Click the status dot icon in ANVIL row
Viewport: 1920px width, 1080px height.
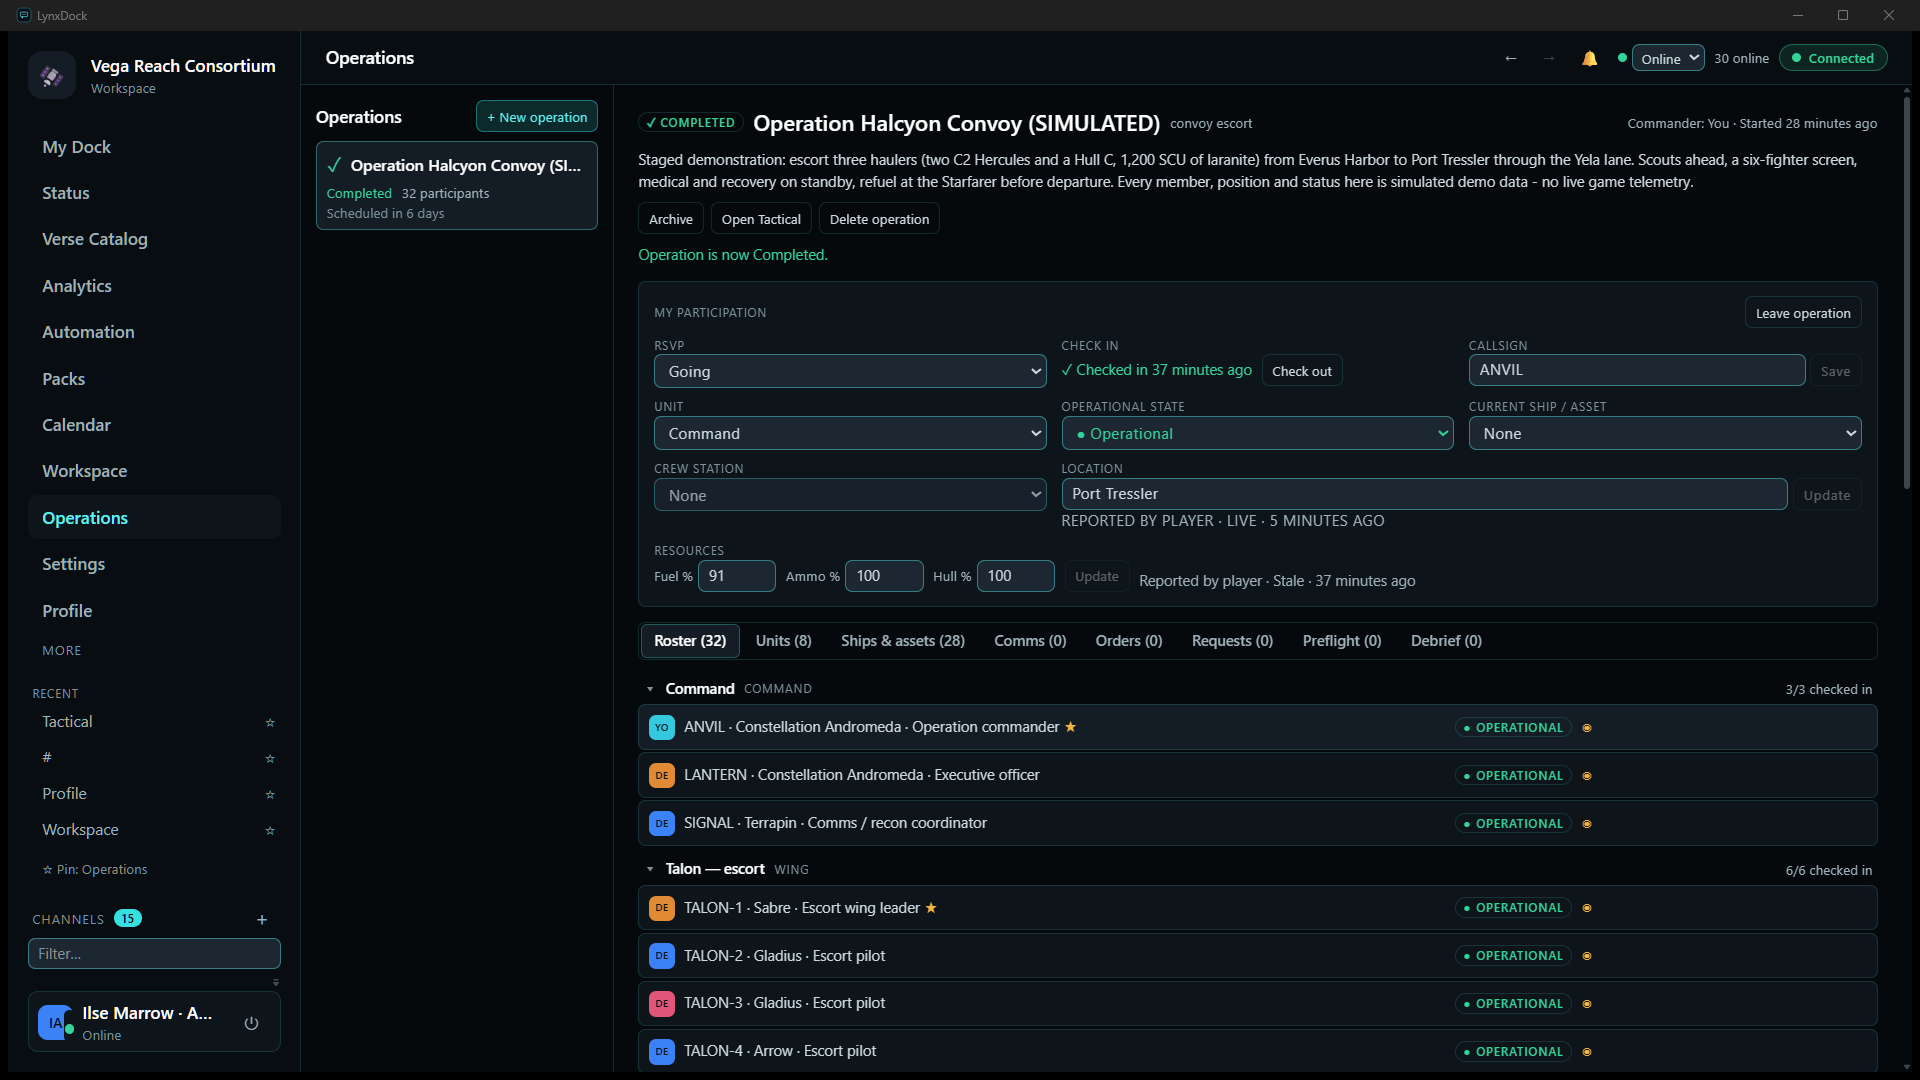tap(1587, 728)
